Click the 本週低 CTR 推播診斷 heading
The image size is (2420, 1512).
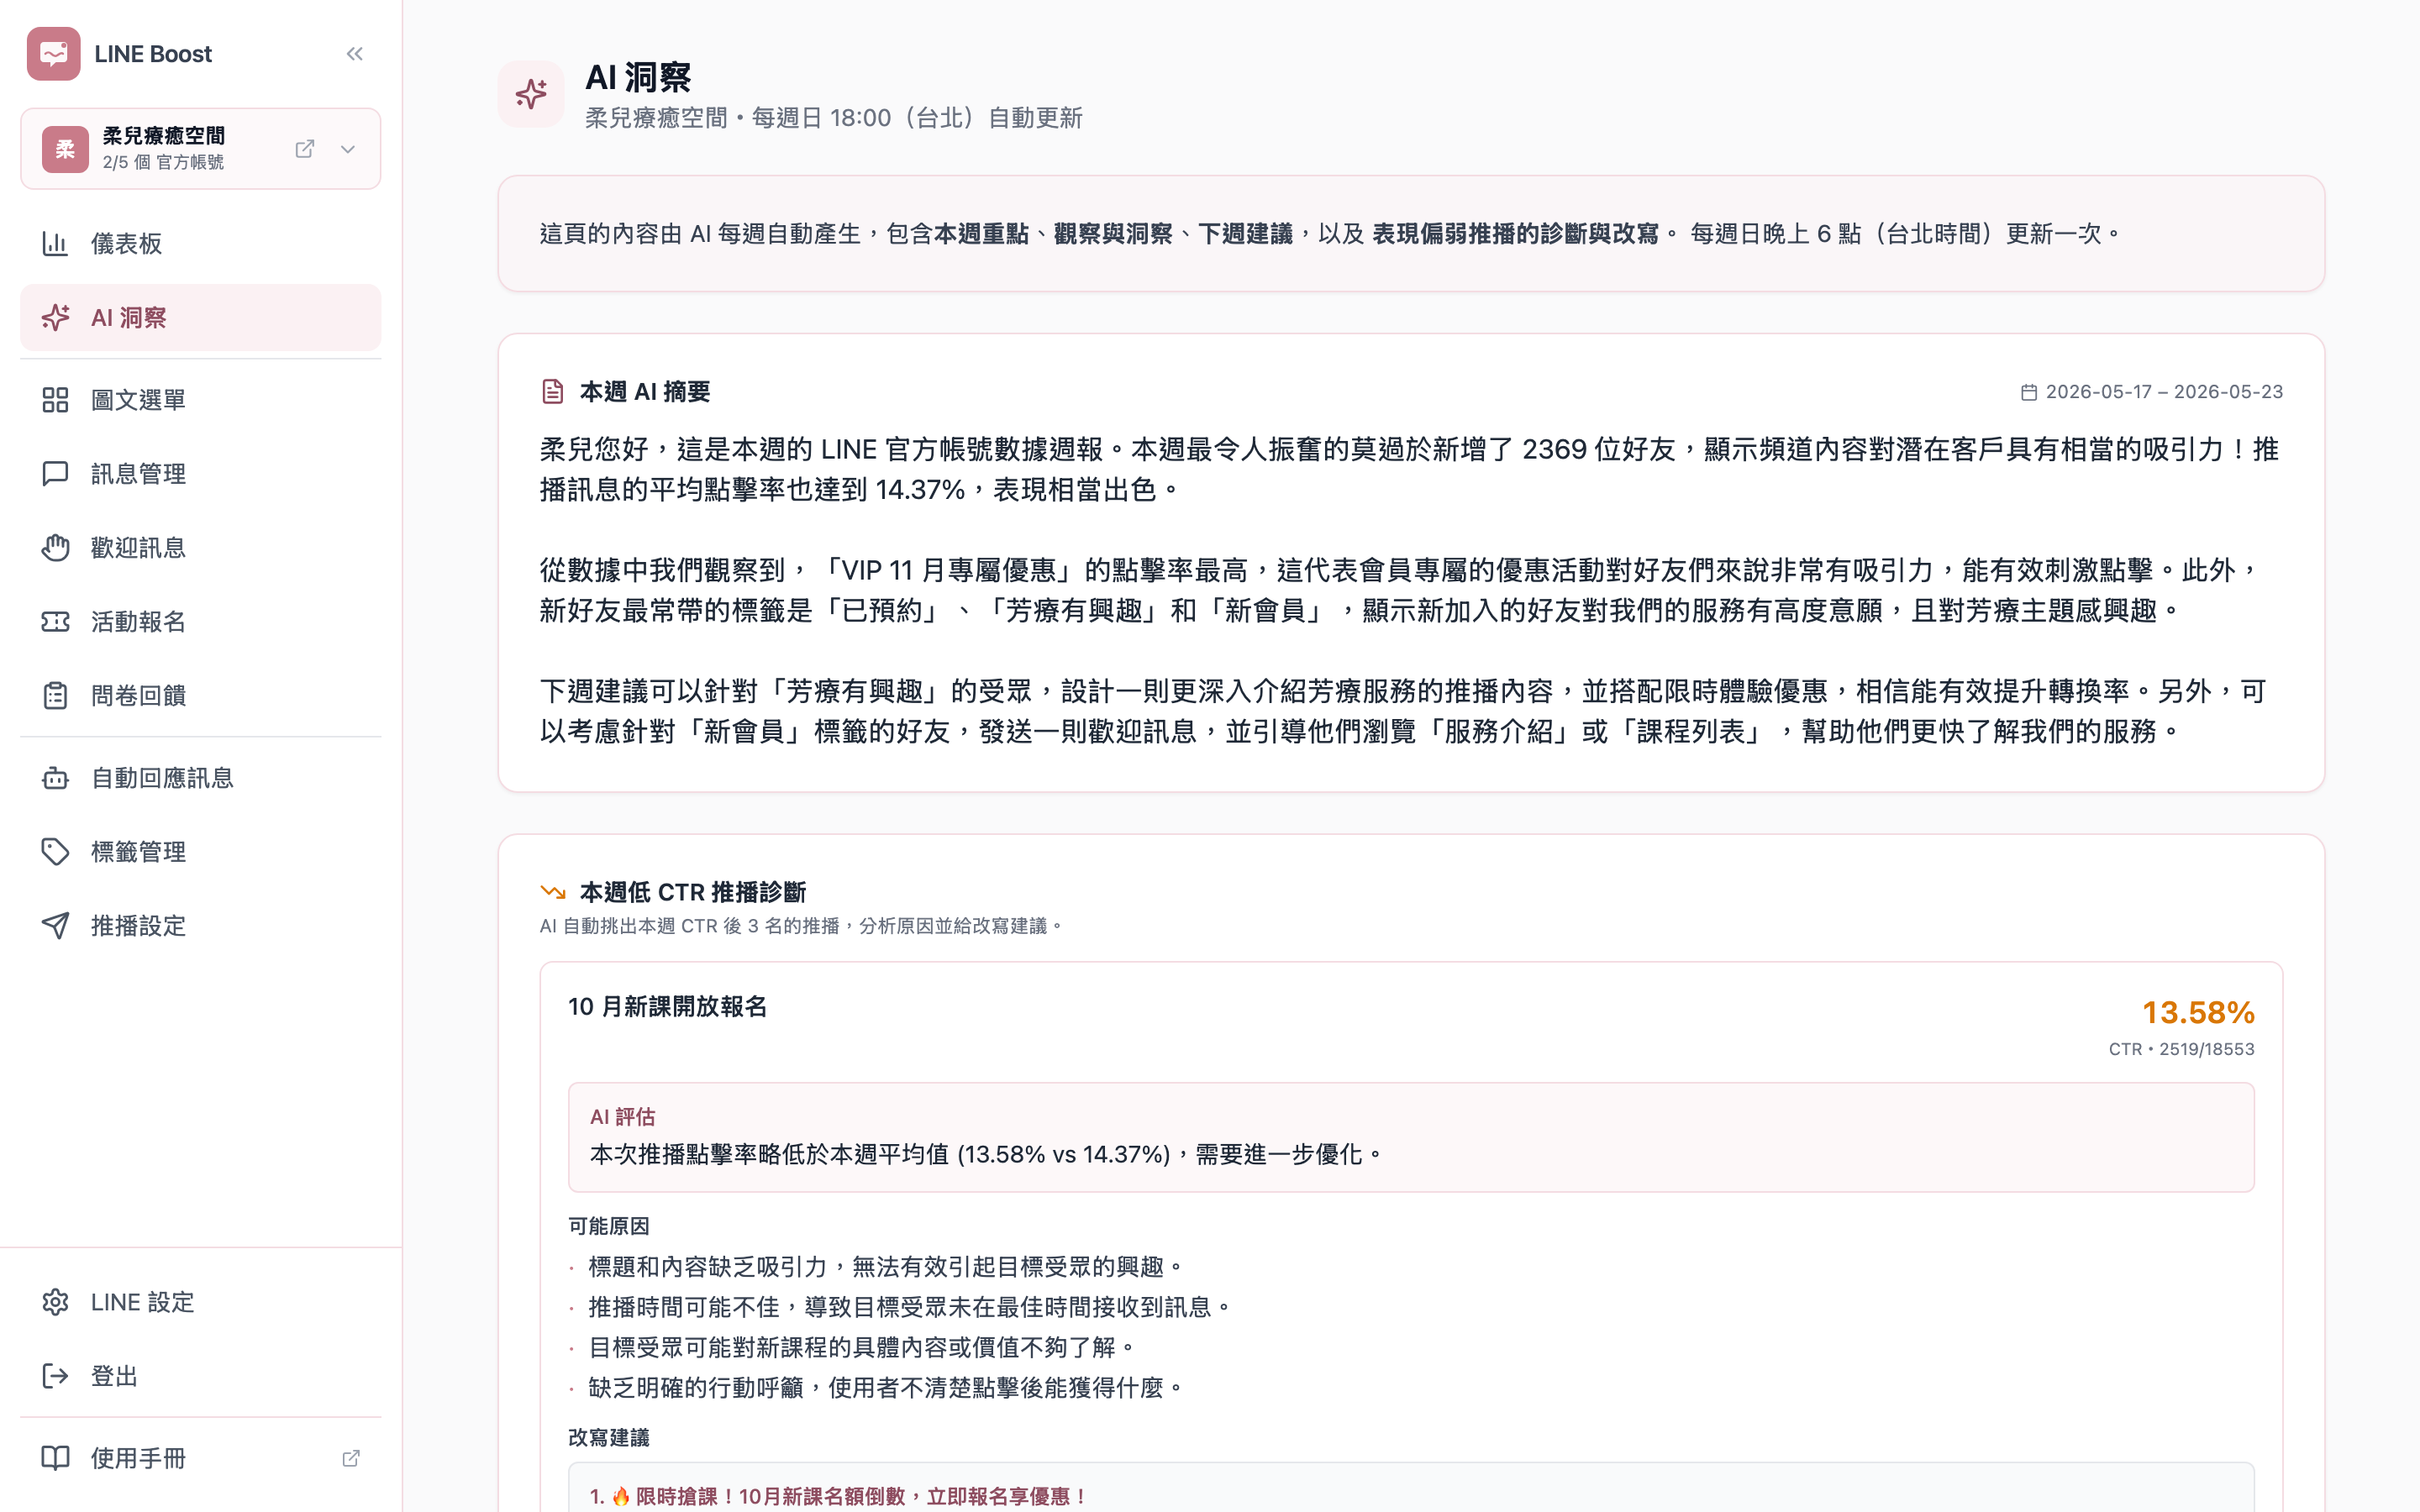[x=693, y=891]
